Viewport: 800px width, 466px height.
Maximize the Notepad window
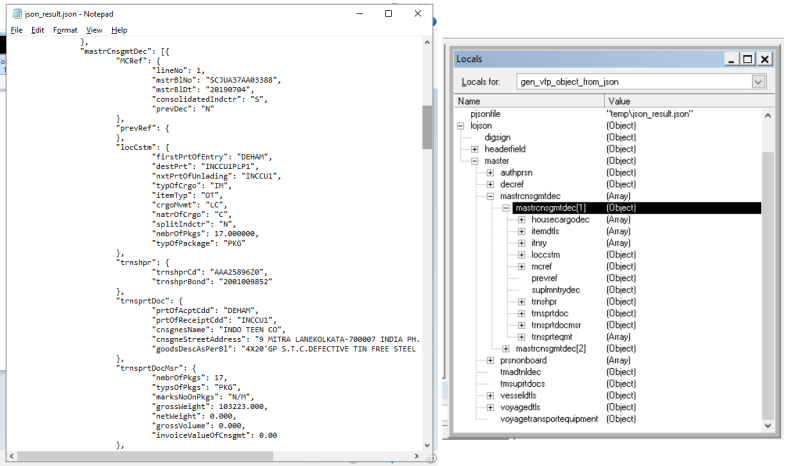tap(388, 14)
